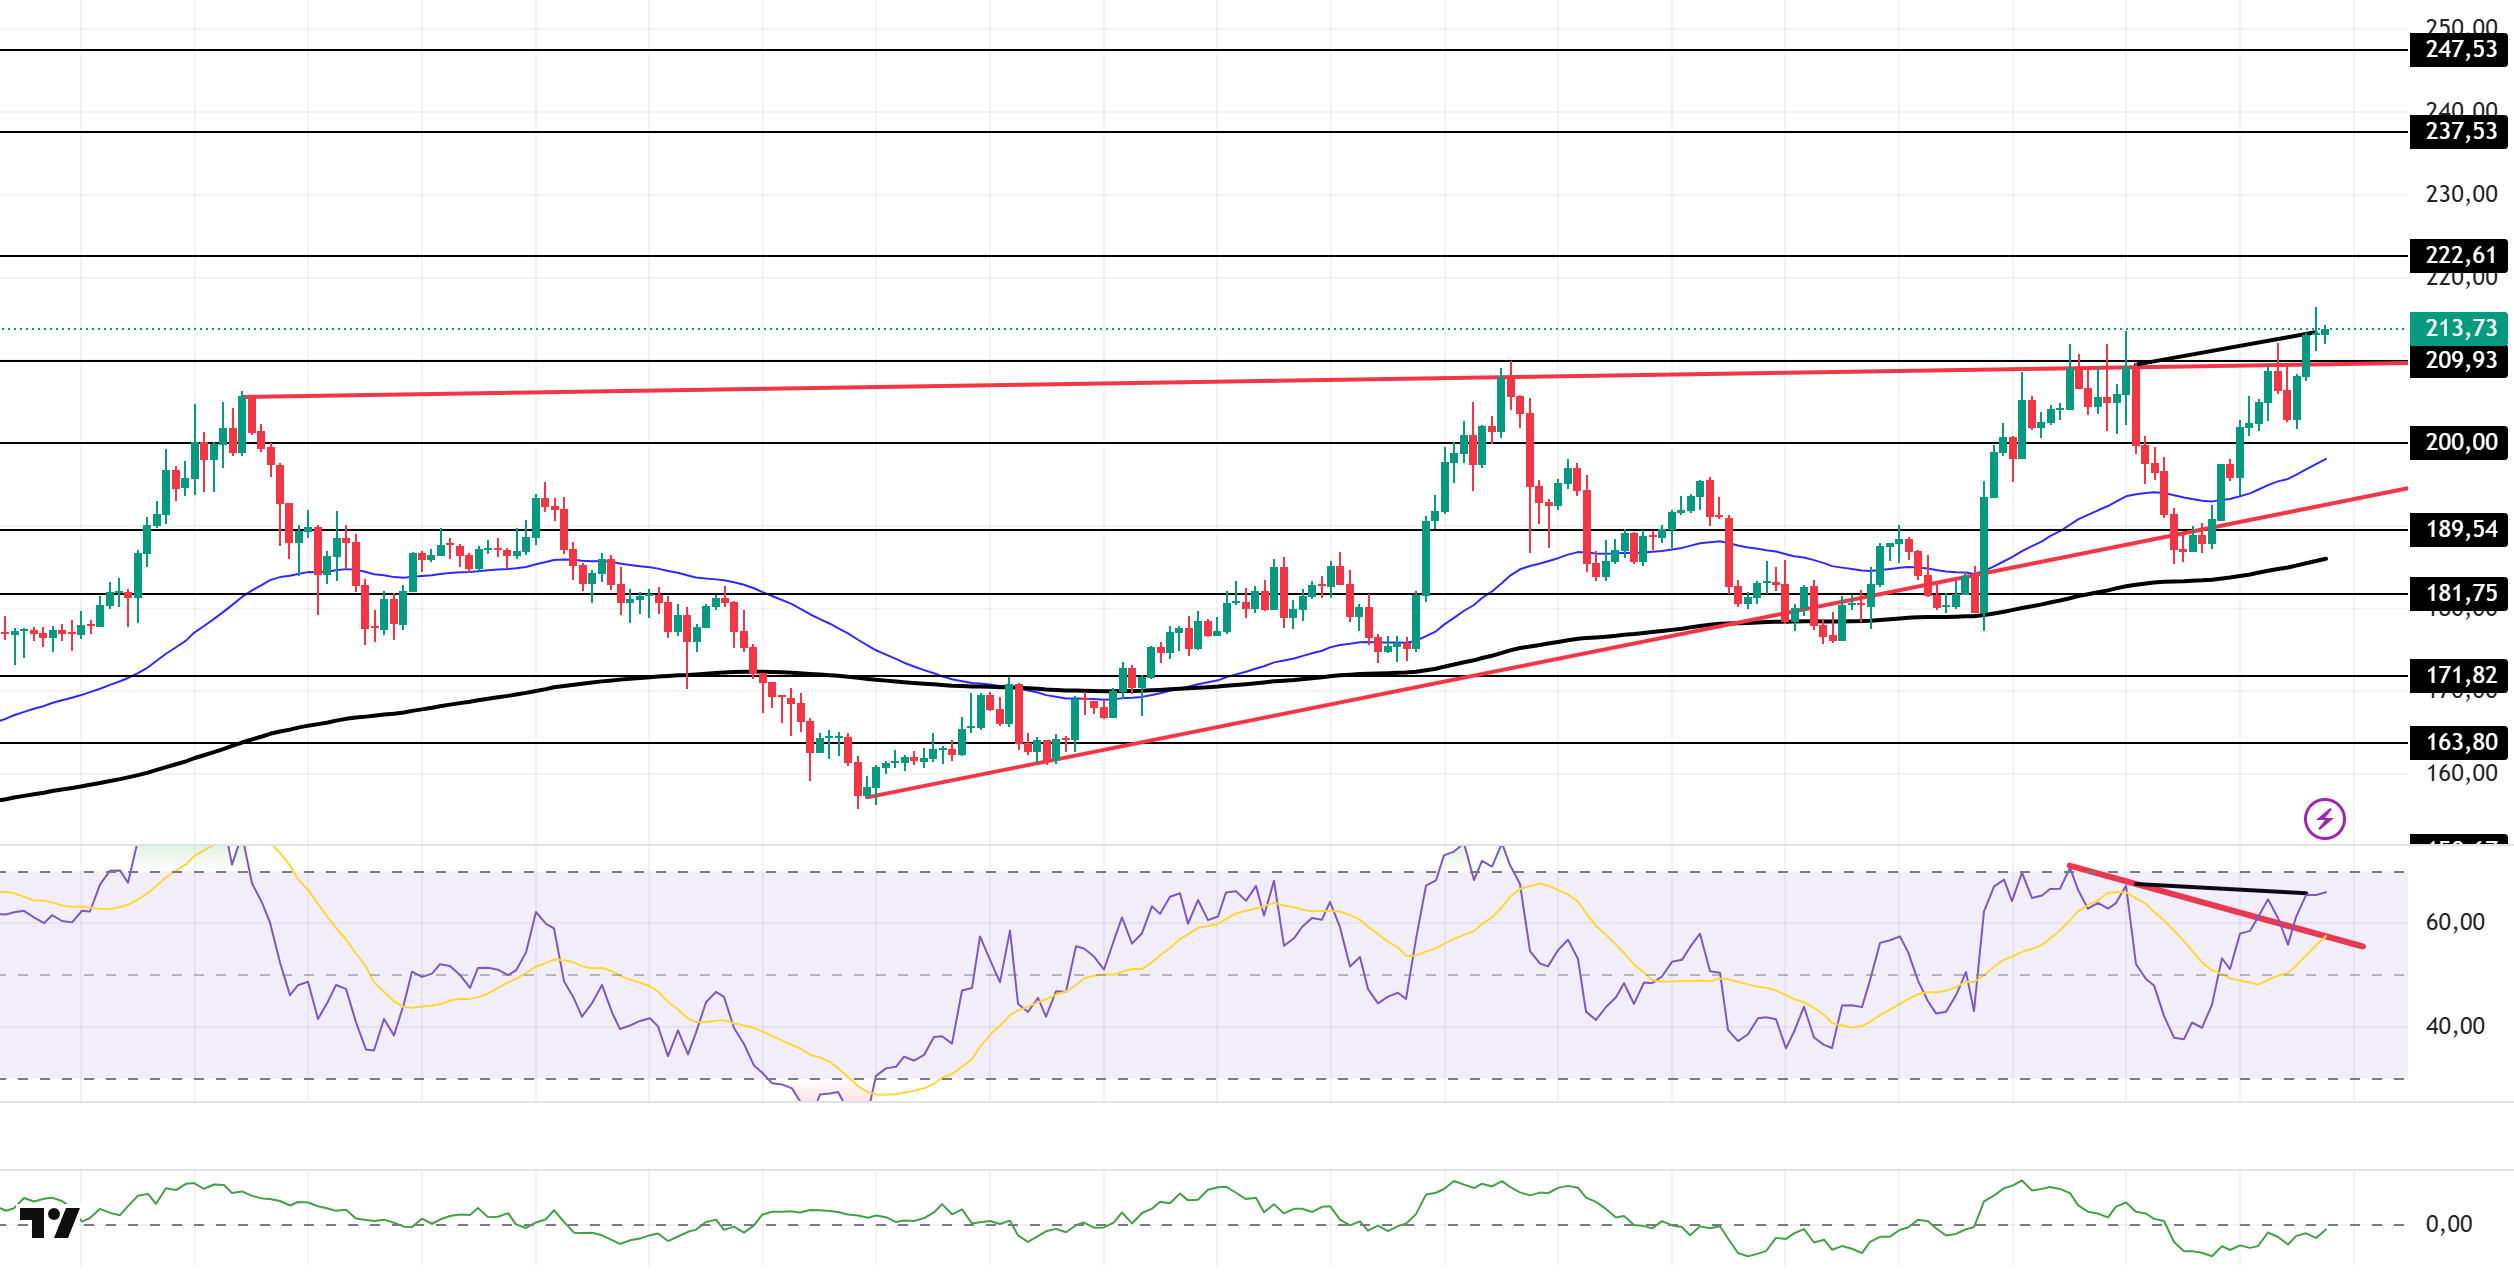Click the 0,00 oscillator axis label

click(2449, 1224)
